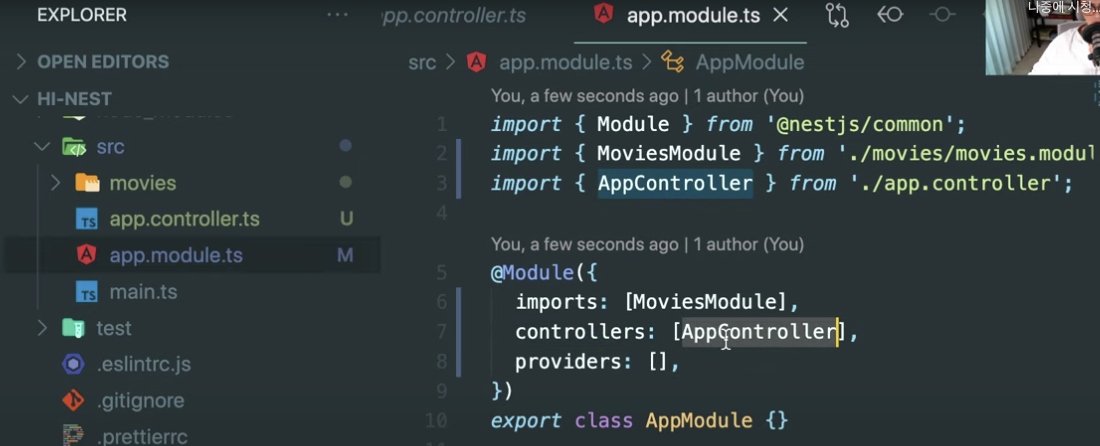Viewport: 1100px width, 446px height.
Task: Click the AppModule class symbol icon in breadcrumb
Action: tap(673, 62)
